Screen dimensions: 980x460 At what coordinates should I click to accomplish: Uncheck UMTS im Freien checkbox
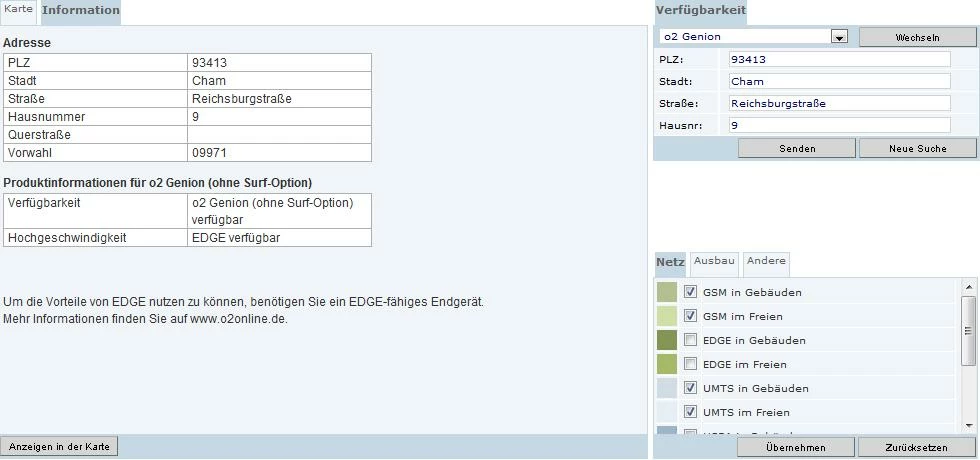[x=691, y=412]
